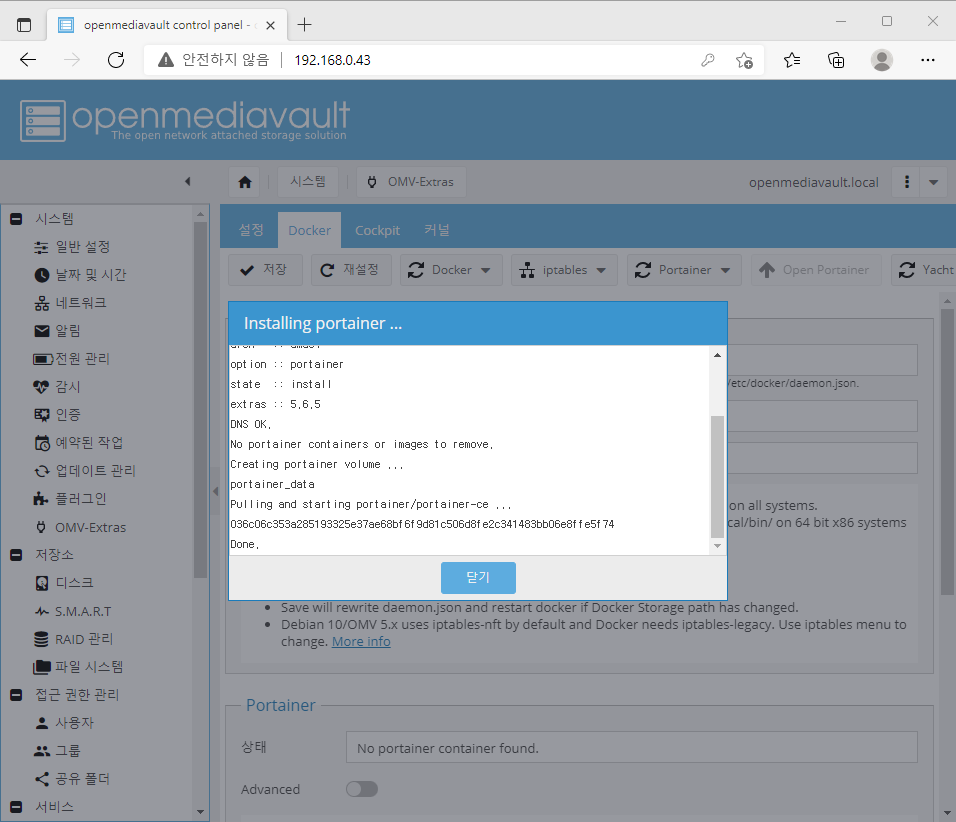Open the browser profile avatar
Screen dimensions: 956x822
pos(882,60)
